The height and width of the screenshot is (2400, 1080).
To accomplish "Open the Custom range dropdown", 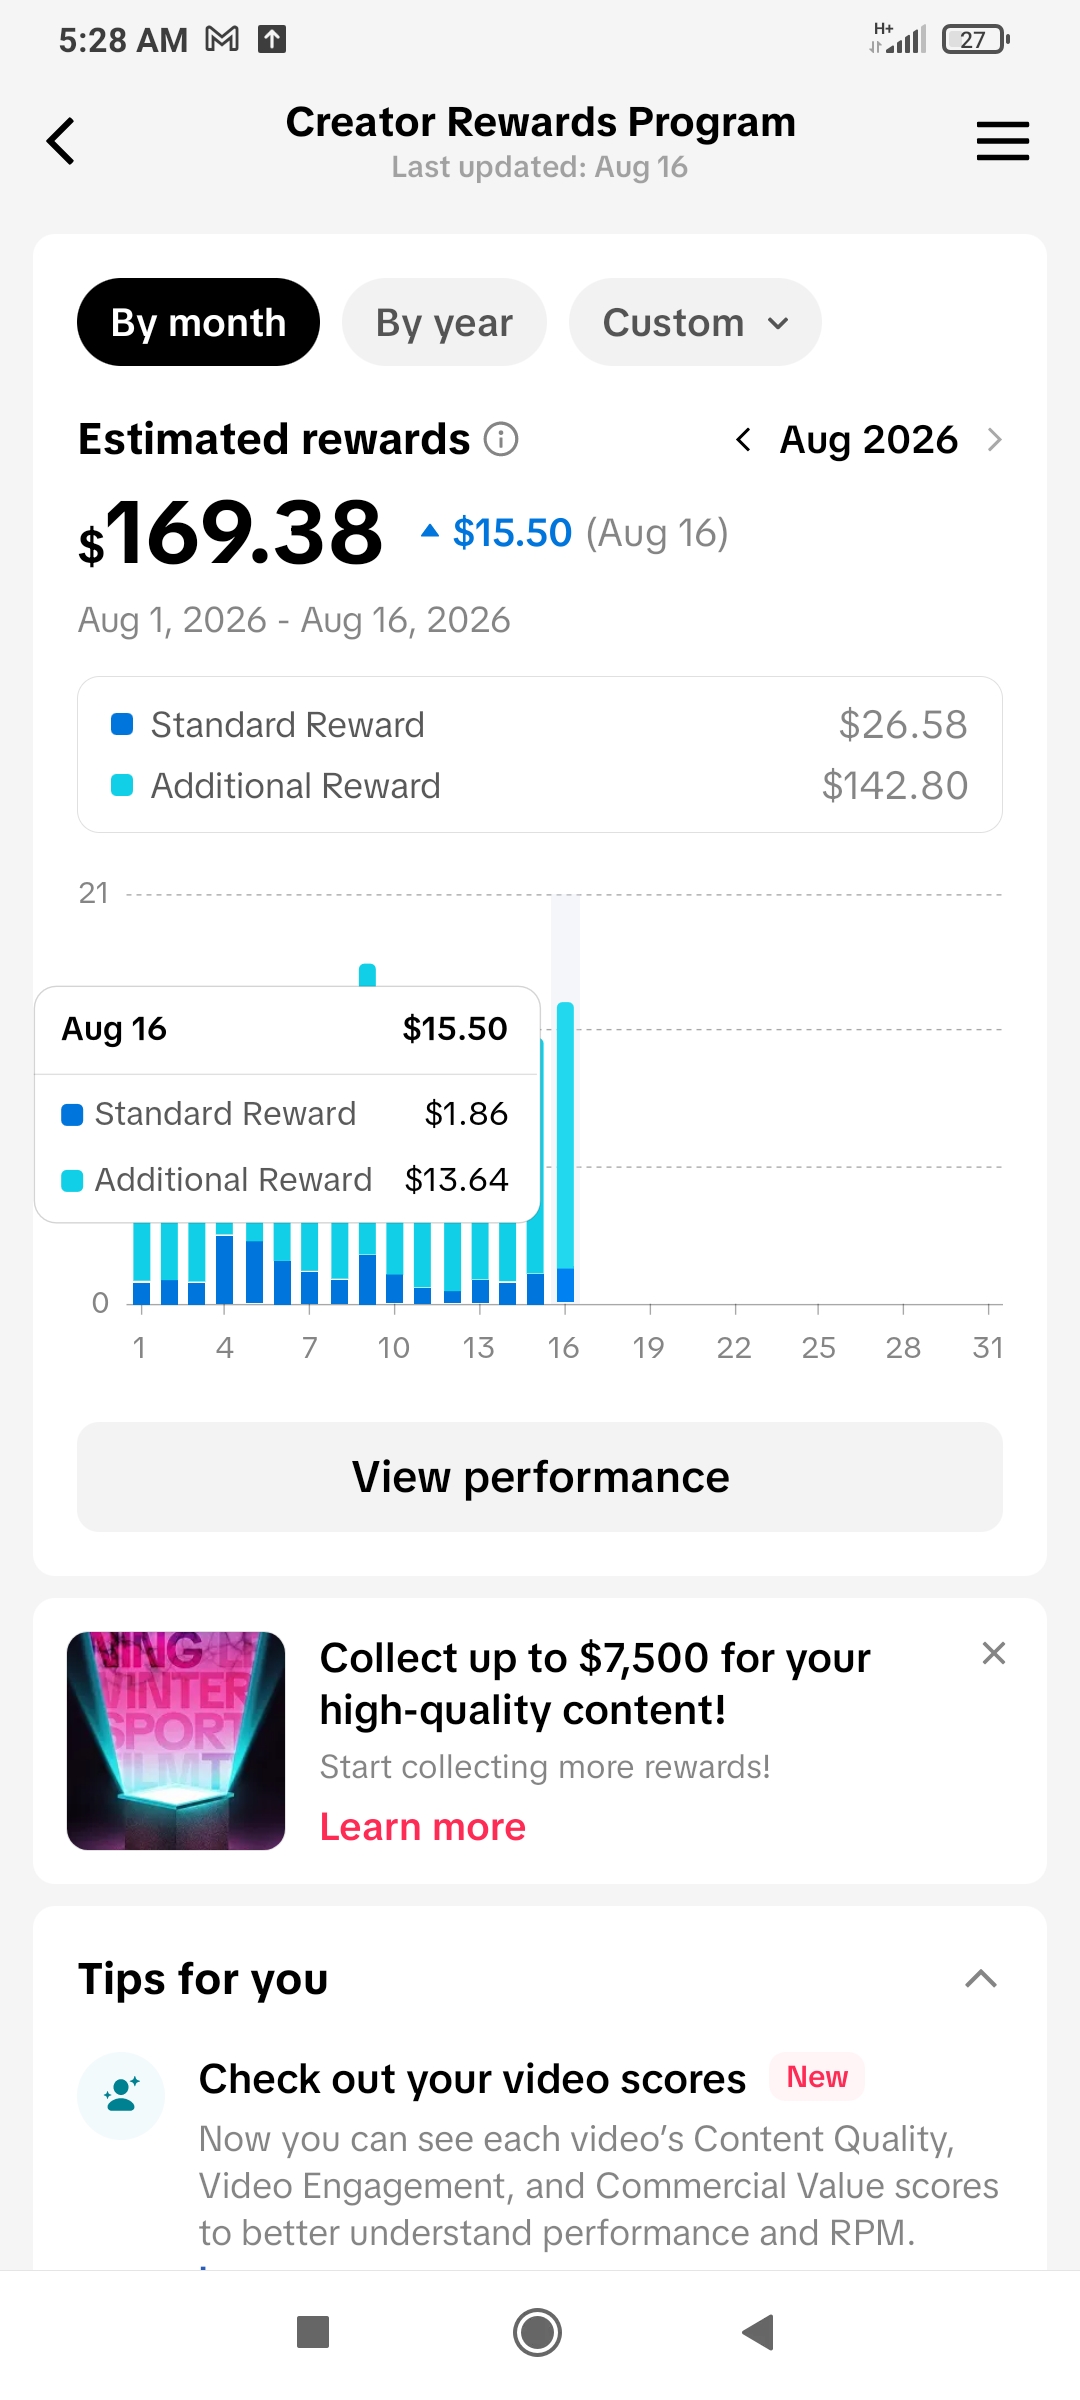I will (695, 322).
